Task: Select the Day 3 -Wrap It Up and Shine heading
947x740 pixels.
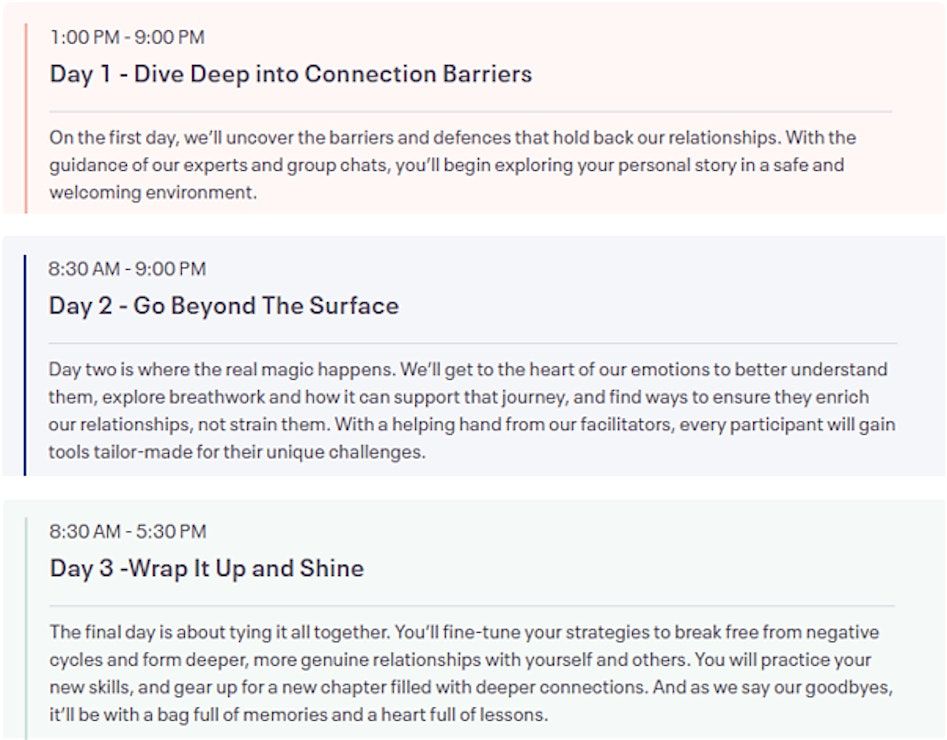Action: [x=206, y=569]
